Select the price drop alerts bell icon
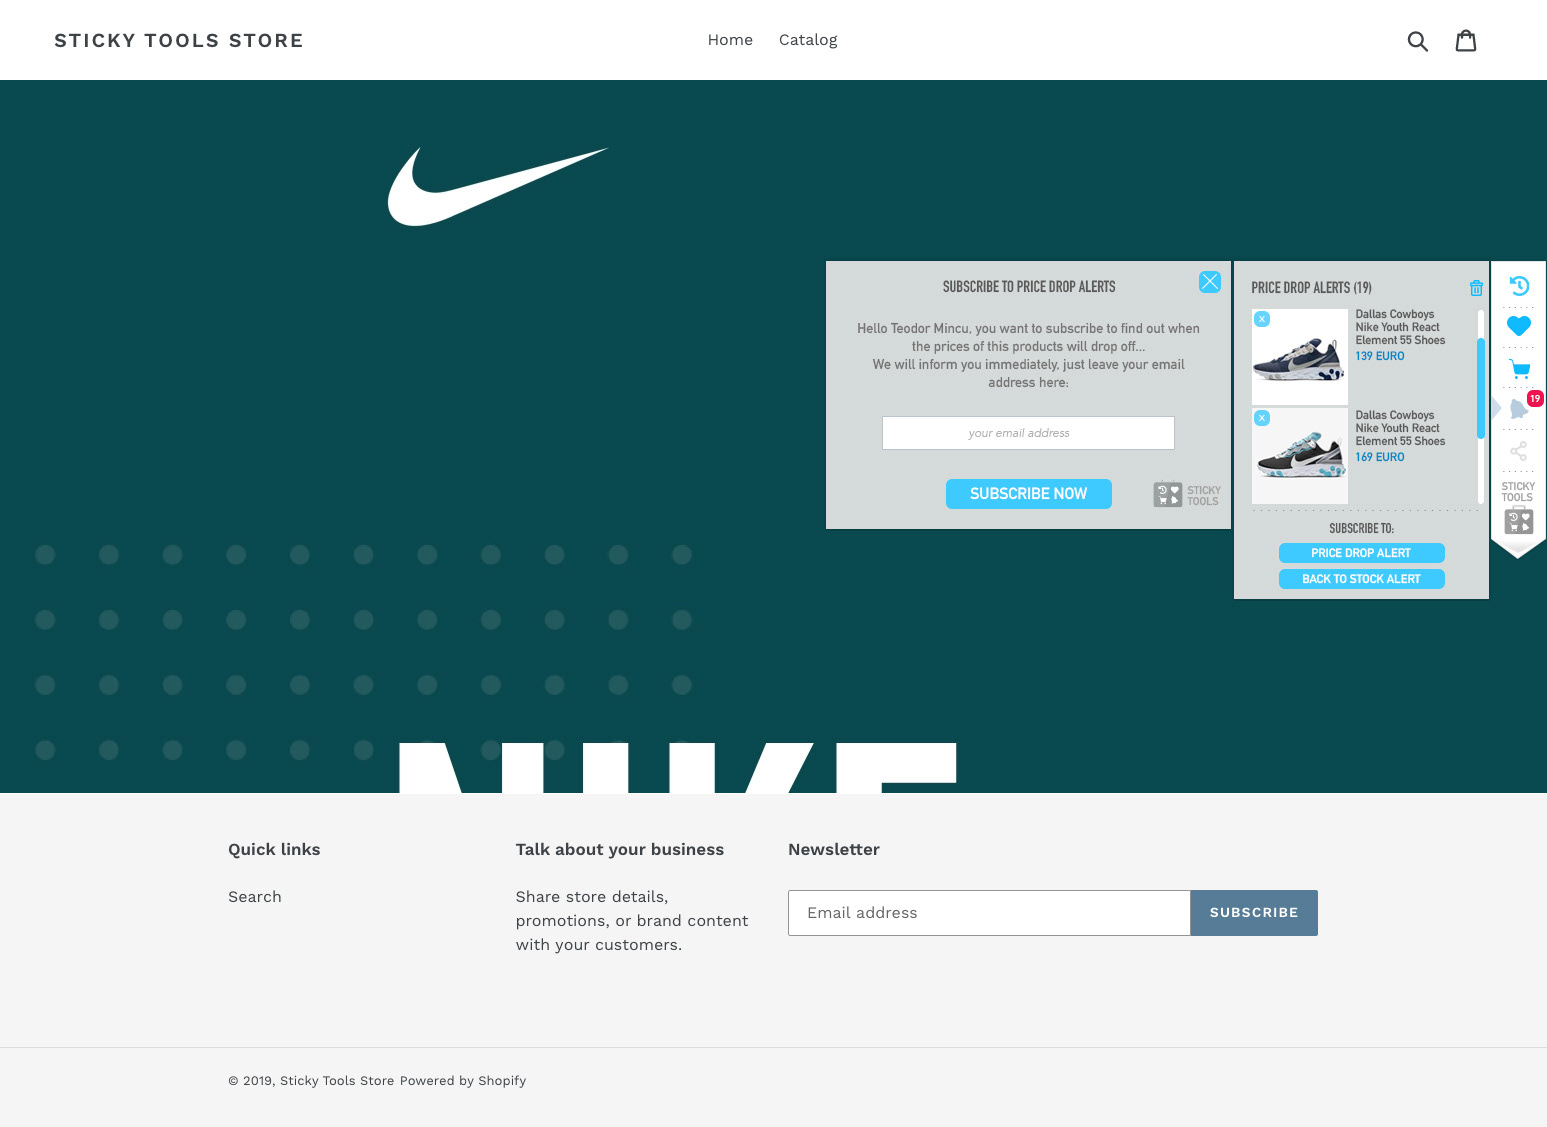 pos(1518,404)
